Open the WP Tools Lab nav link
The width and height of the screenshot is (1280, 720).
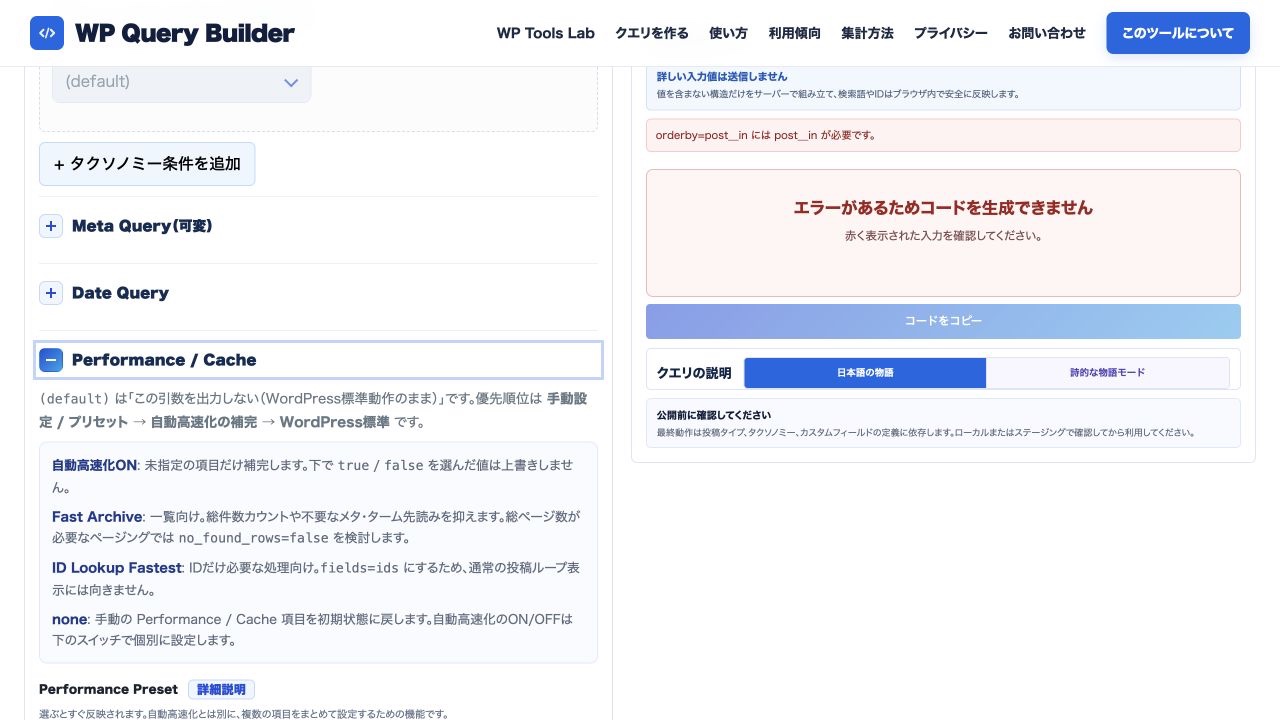click(x=546, y=33)
